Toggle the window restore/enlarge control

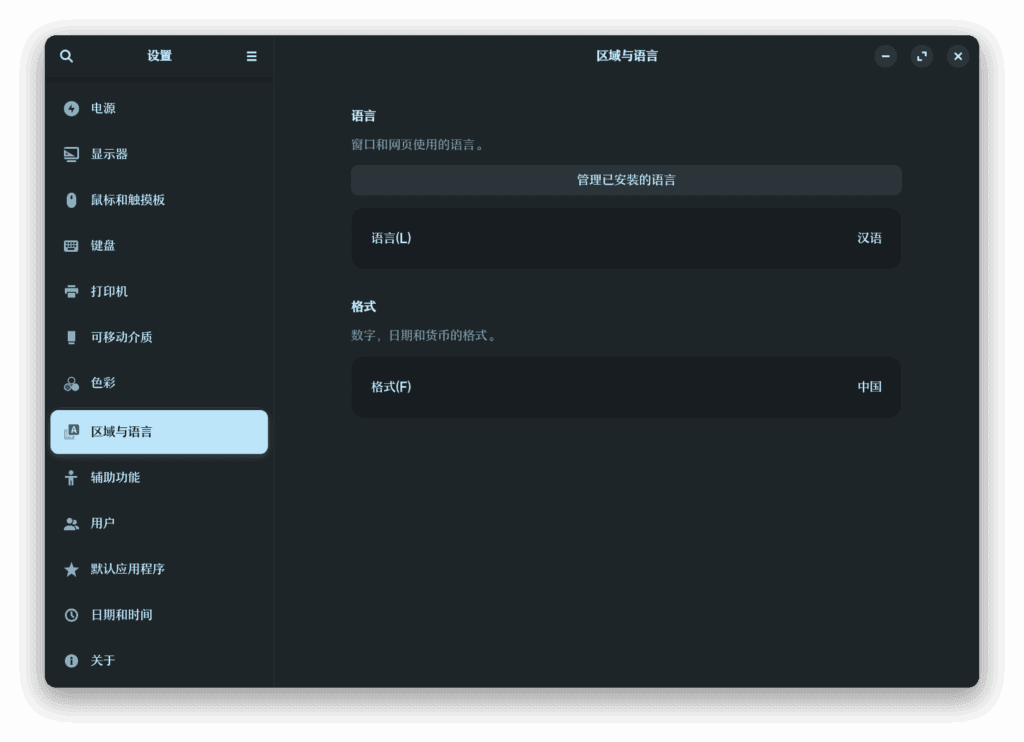pos(922,56)
